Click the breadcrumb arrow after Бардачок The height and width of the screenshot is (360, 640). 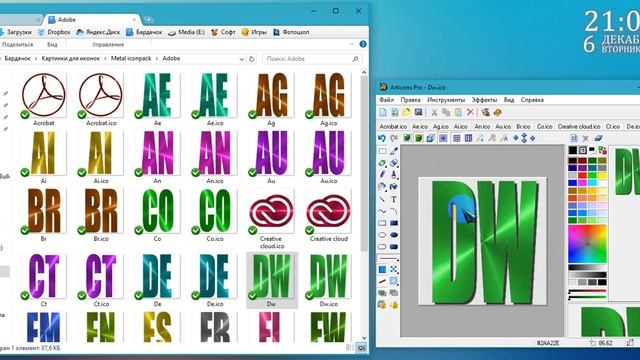36,59
